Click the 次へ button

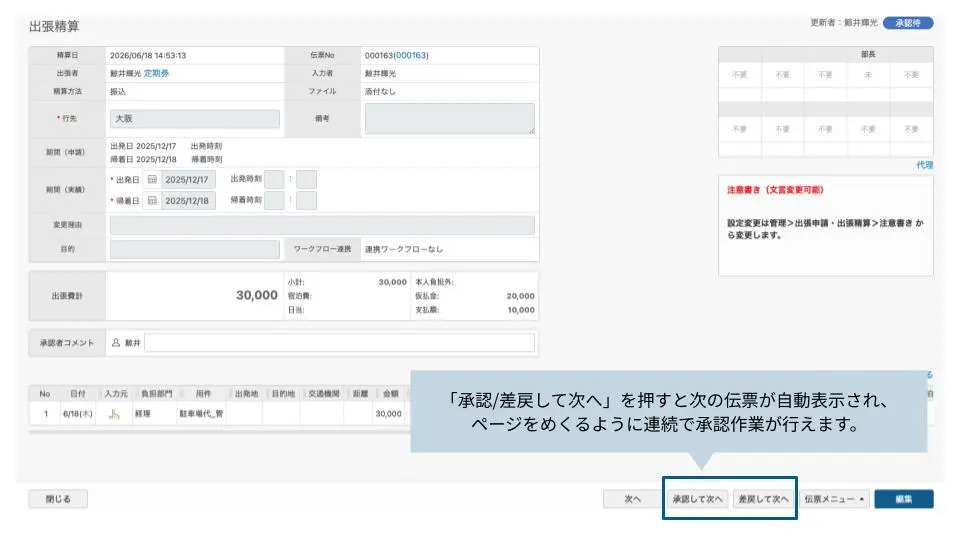click(x=632, y=499)
